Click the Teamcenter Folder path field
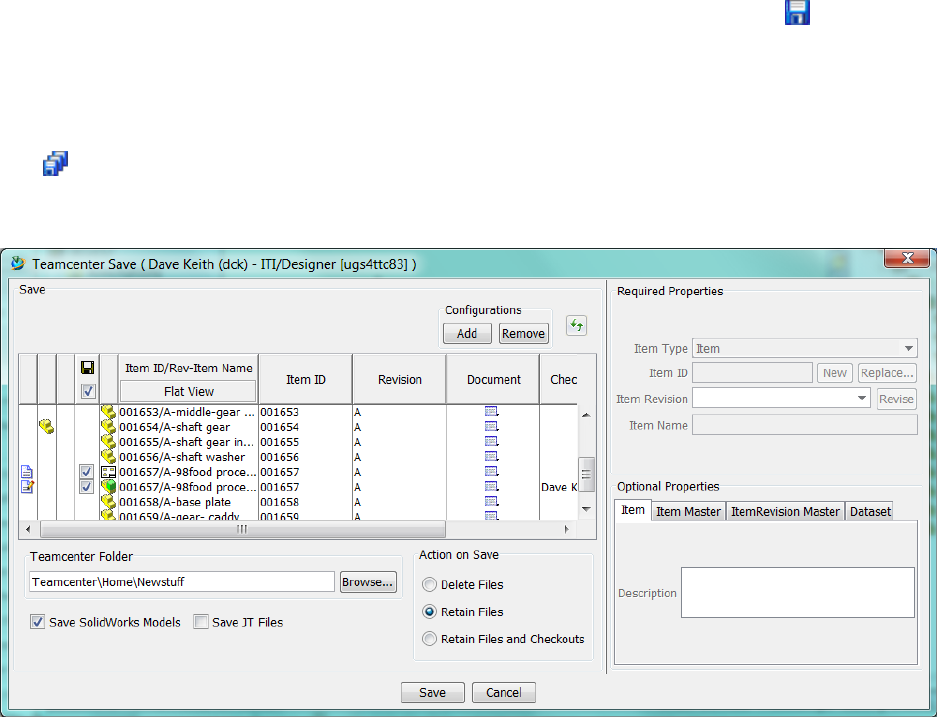The image size is (937, 717). click(x=182, y=582)
